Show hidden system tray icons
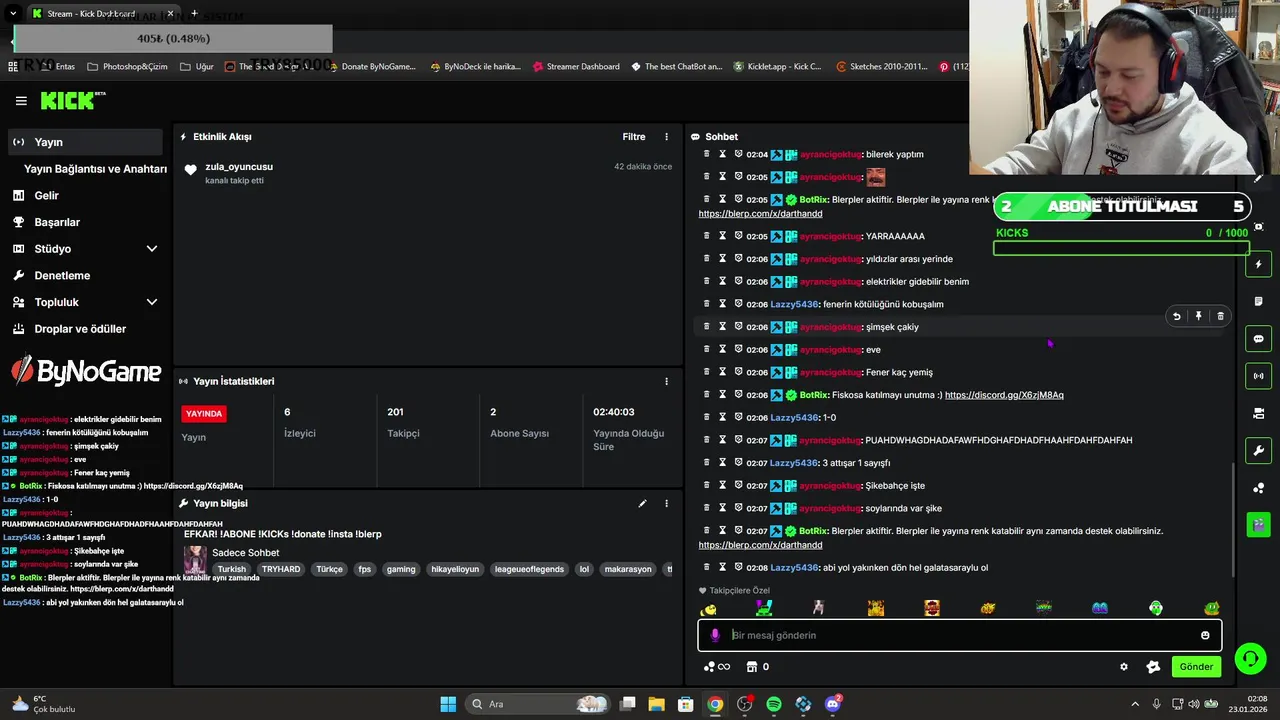This screenshot has height=720, width=1280. pos(1134,704)
